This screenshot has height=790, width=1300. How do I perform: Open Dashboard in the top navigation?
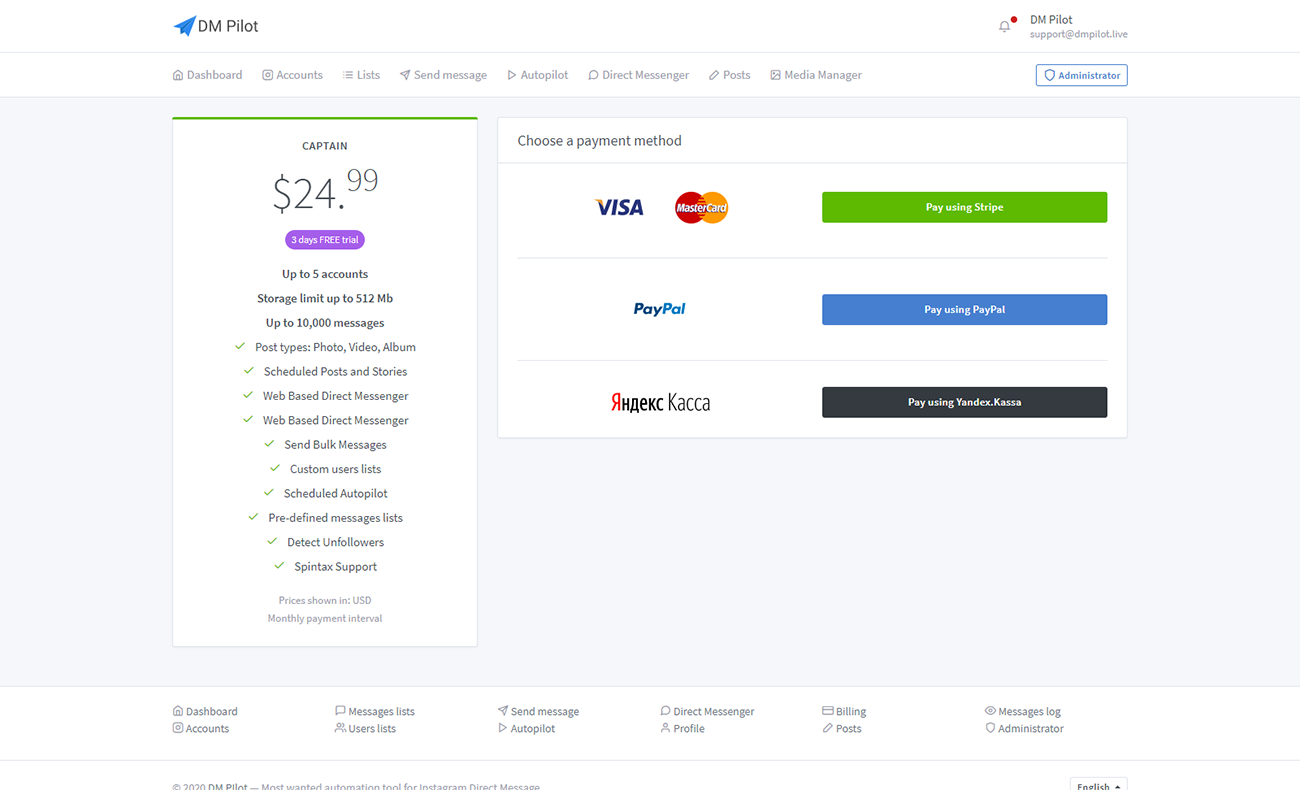(x=207, y=75)
